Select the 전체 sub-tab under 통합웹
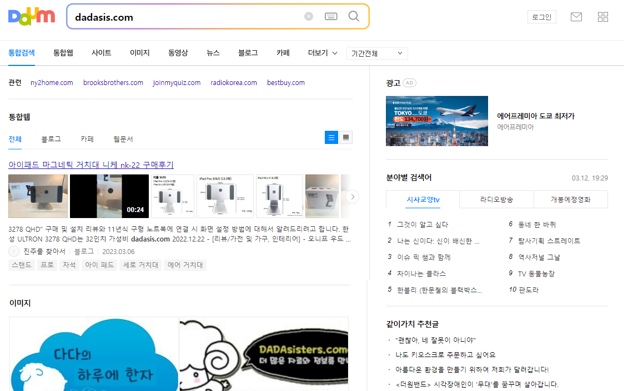The image size is (624, 391). (15, 139)
